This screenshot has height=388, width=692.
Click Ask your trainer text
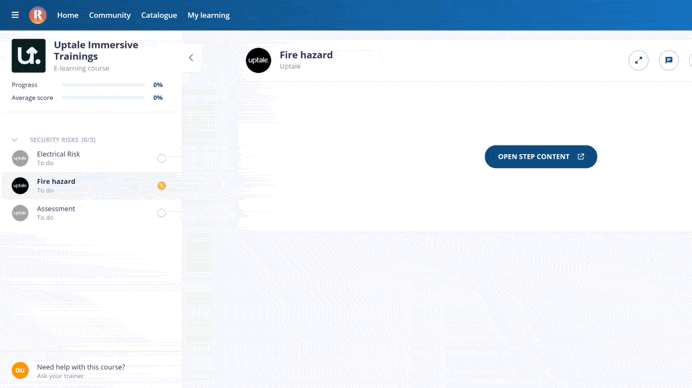(x=60, y=376)
